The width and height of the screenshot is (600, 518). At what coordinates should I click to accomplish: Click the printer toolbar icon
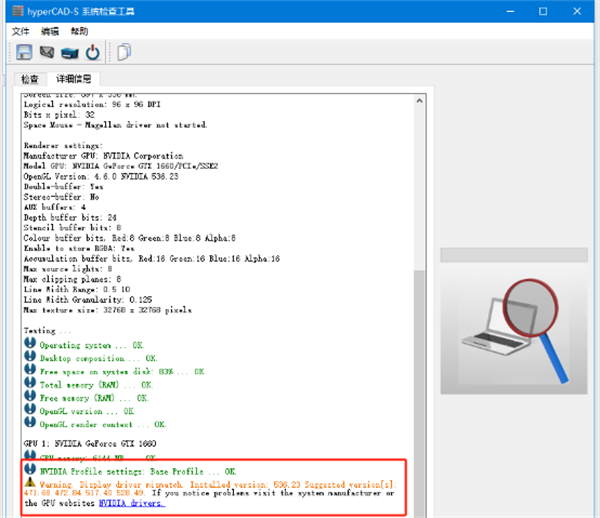[68, 52]
